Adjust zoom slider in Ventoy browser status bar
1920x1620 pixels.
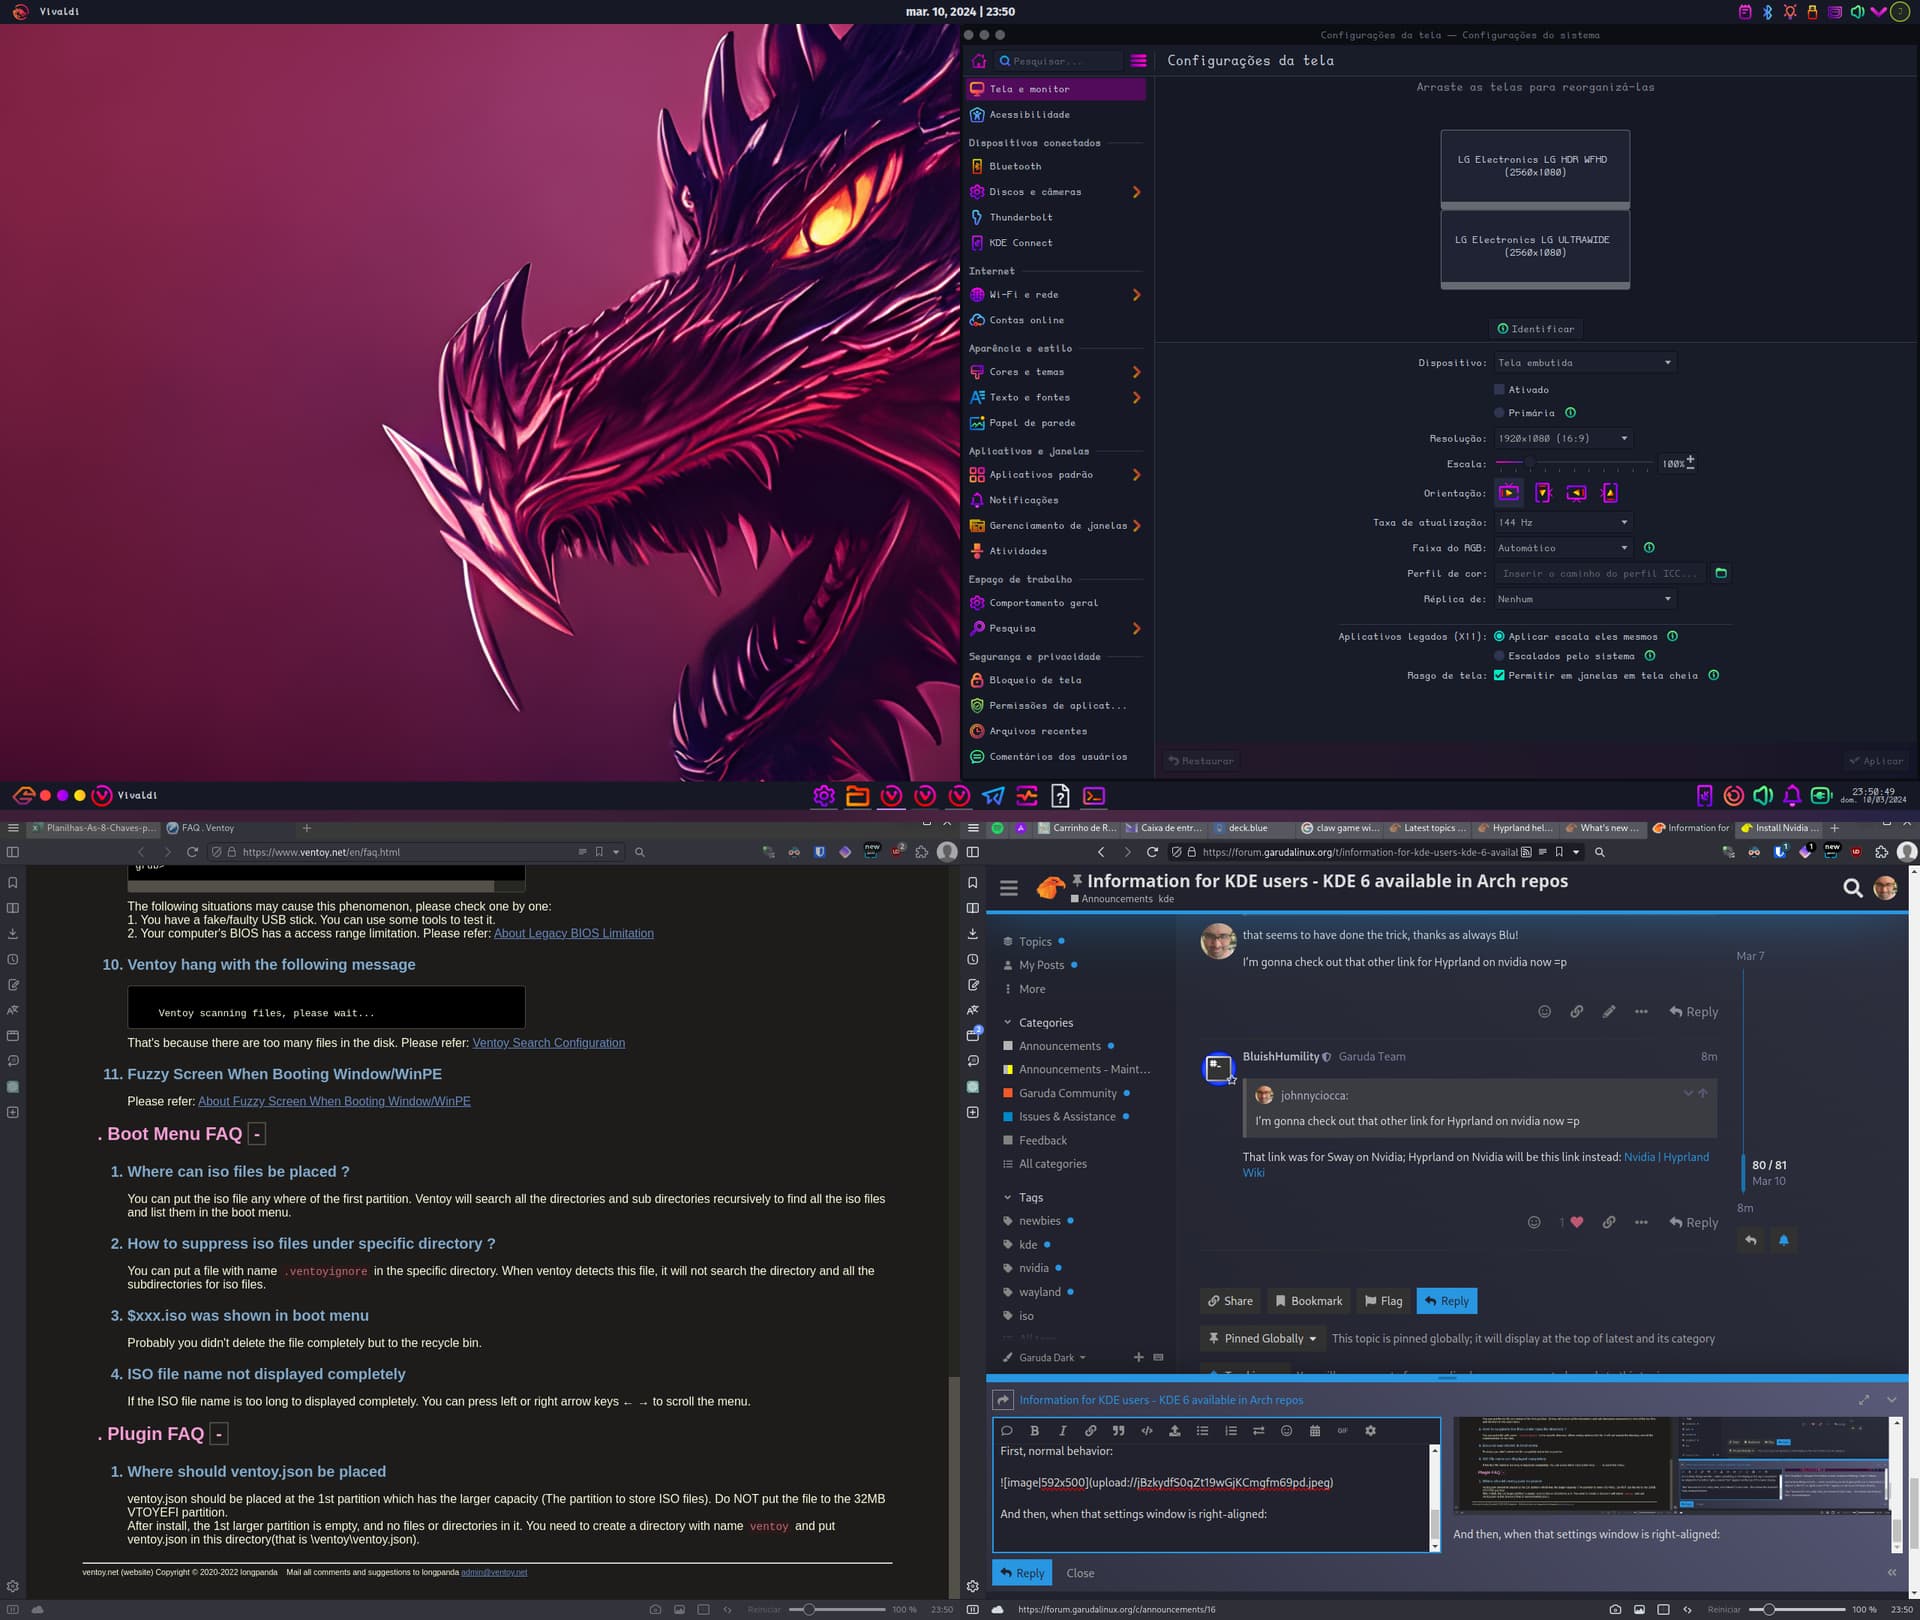pos(837,1610)
